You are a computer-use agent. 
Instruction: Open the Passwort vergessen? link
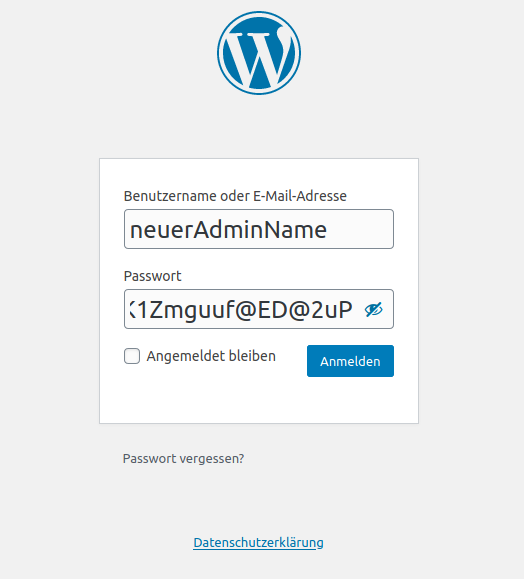[x=183, y=459]
